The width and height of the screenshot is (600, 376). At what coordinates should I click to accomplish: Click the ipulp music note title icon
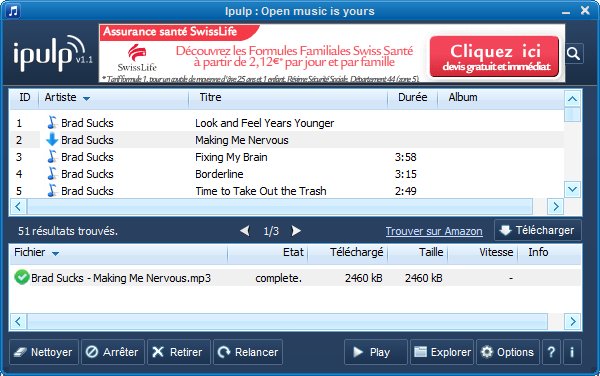[13, 11]
